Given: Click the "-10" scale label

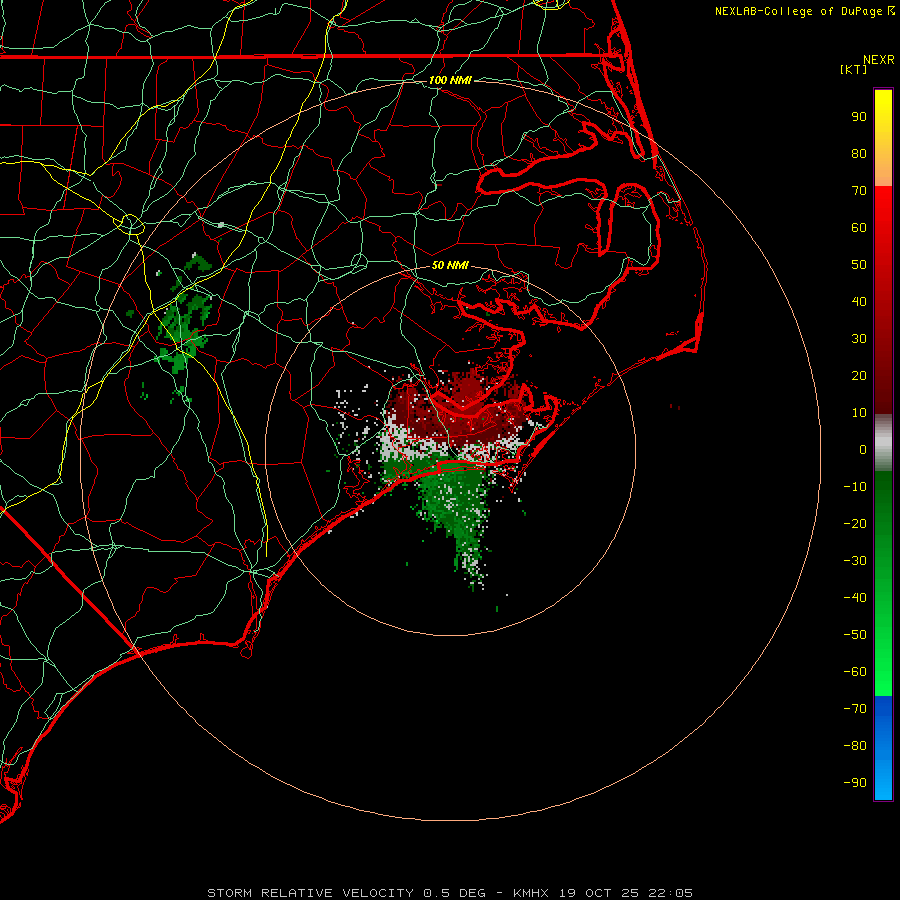Looking at the screenshot, I should [855, 487].
